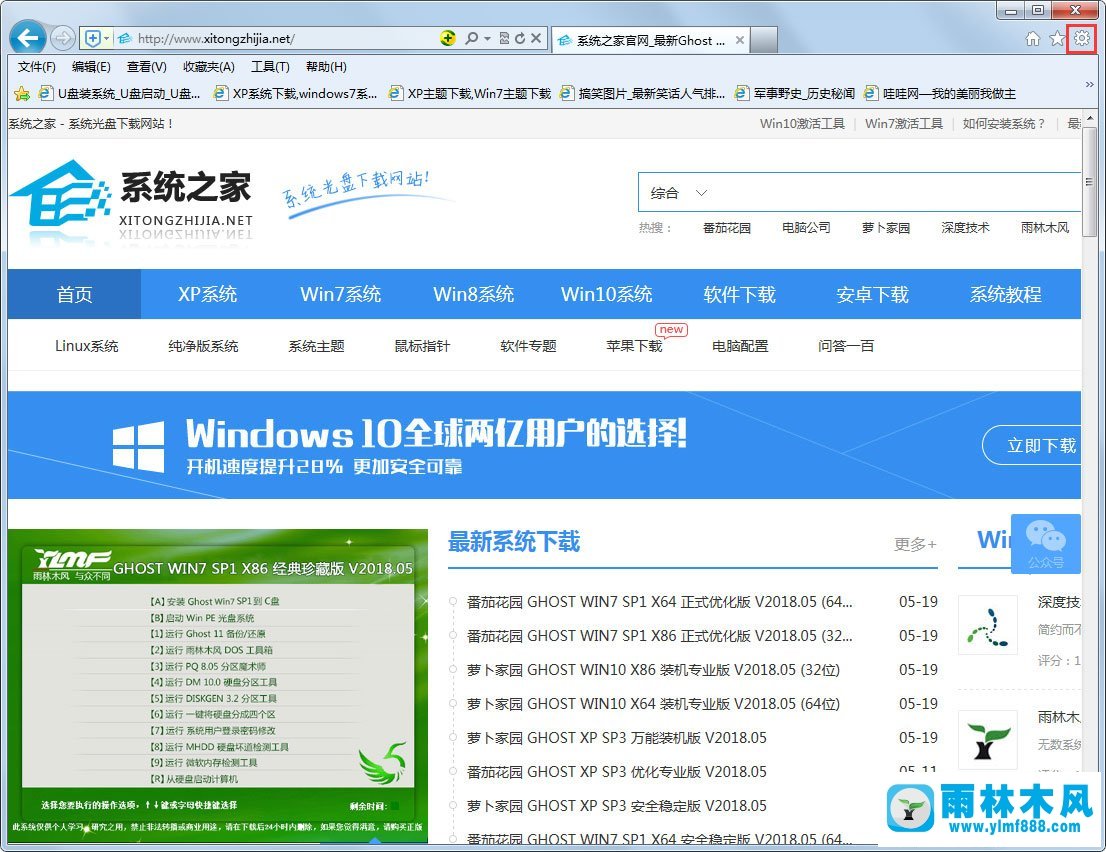This screenshot has width=1106, height=852.
Task: Click the compatibility view icon
Action: (504, 38)
